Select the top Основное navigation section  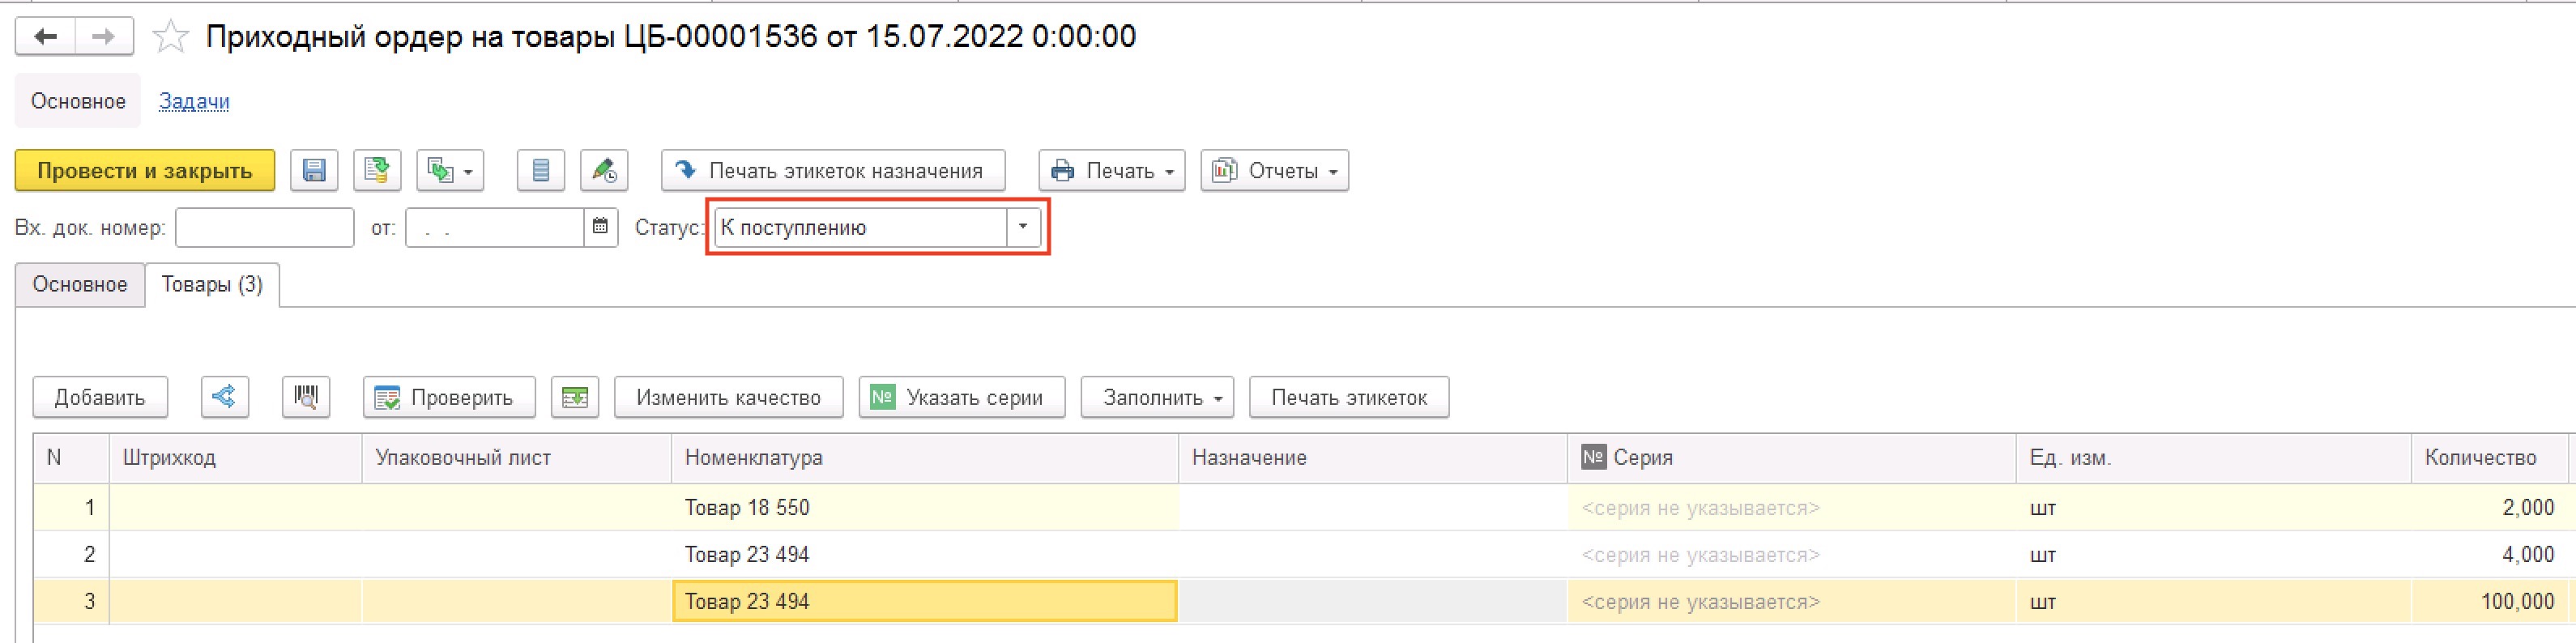tap(78, 101)
